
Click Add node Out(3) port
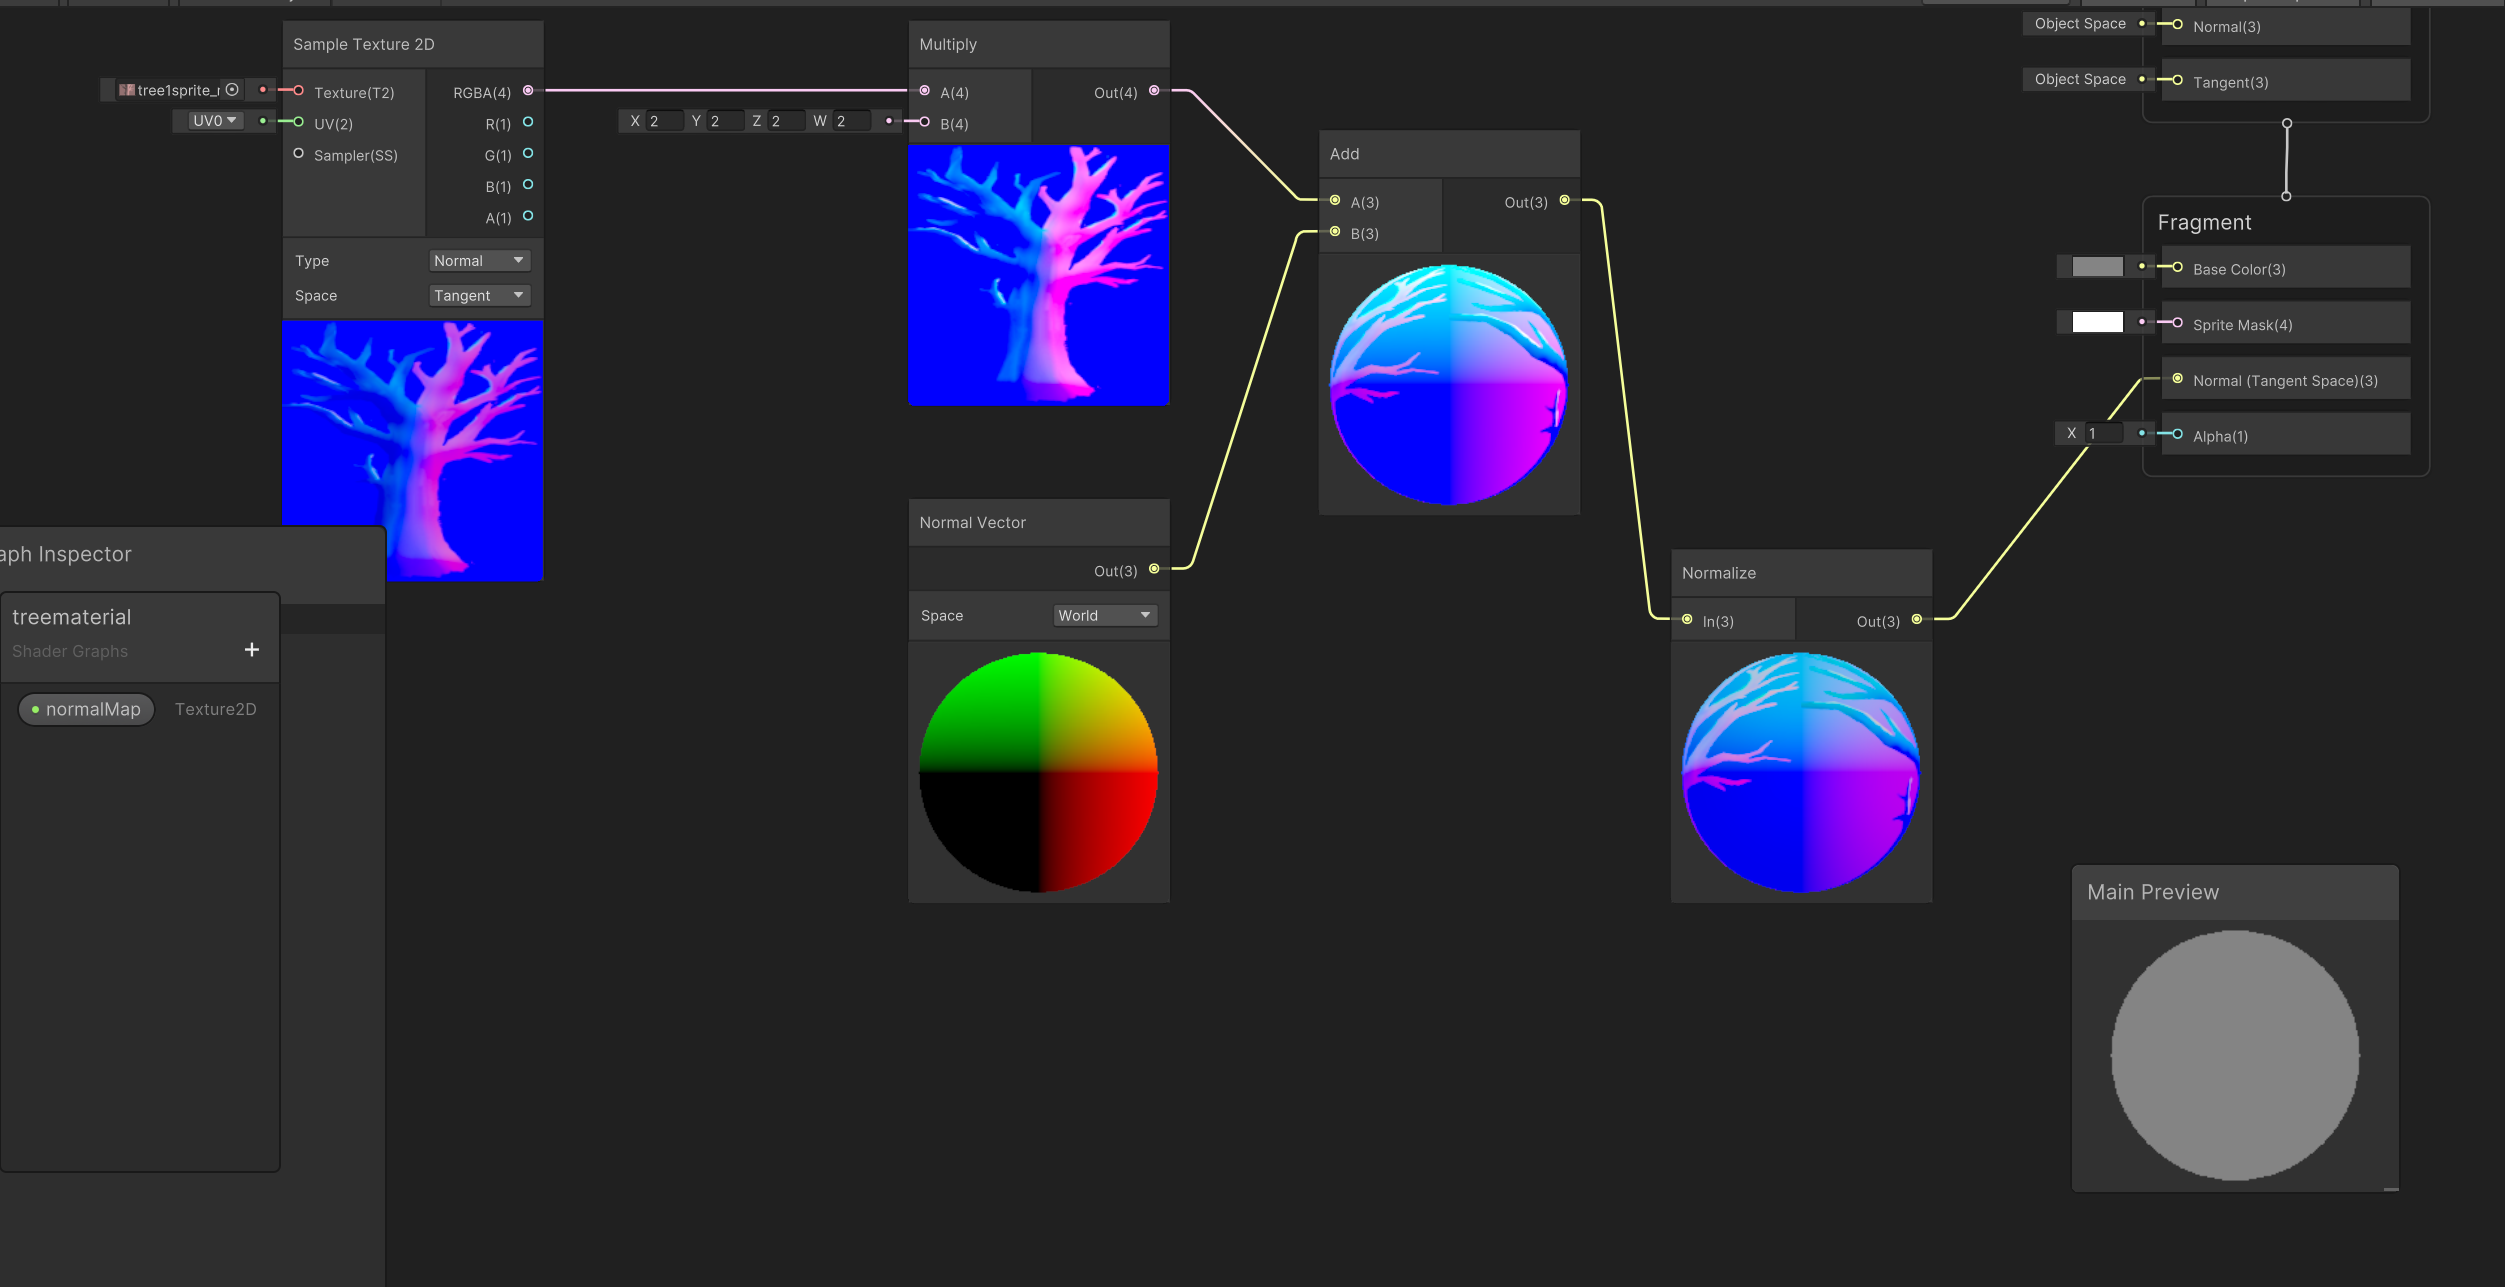pos(1564,201)
